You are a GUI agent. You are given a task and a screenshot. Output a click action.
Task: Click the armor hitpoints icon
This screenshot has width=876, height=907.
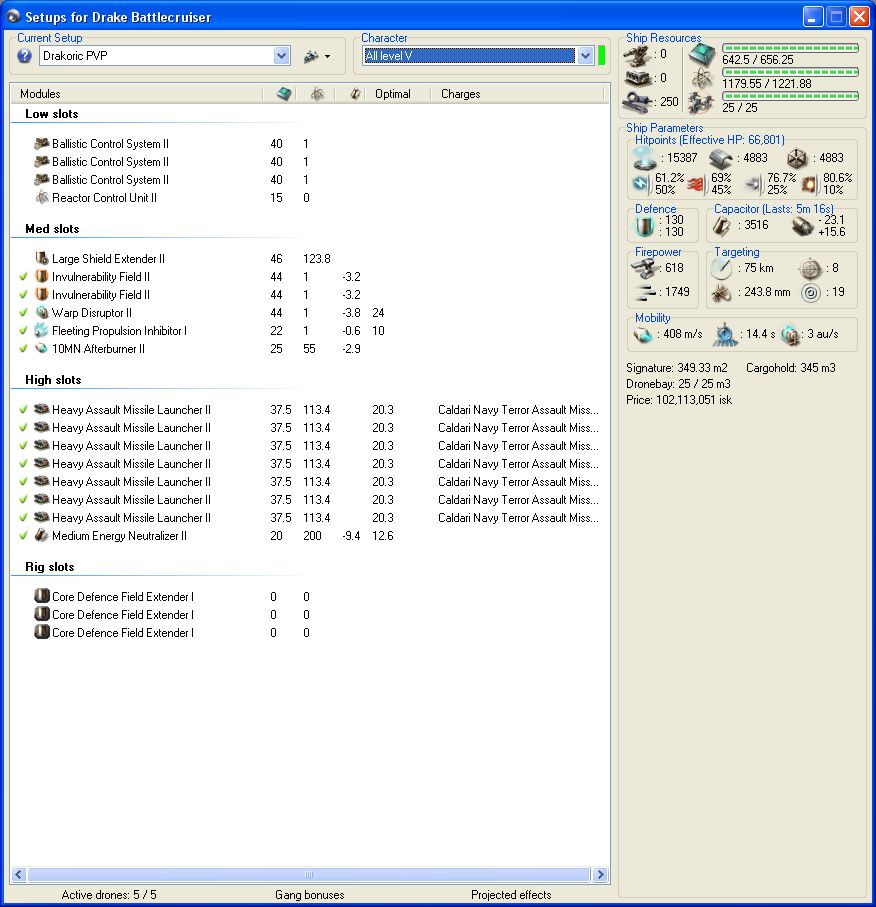(720, 158)
